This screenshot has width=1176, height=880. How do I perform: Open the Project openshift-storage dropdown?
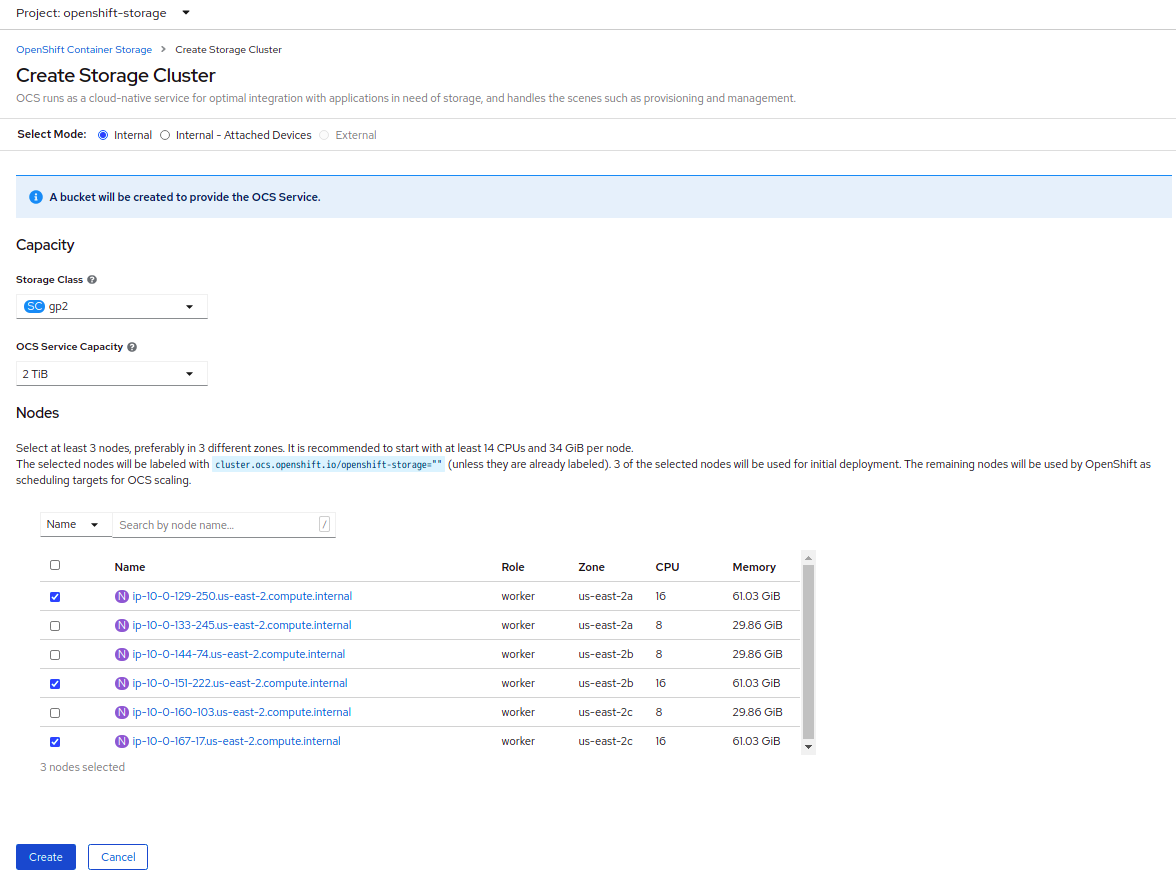pos(103,13)
